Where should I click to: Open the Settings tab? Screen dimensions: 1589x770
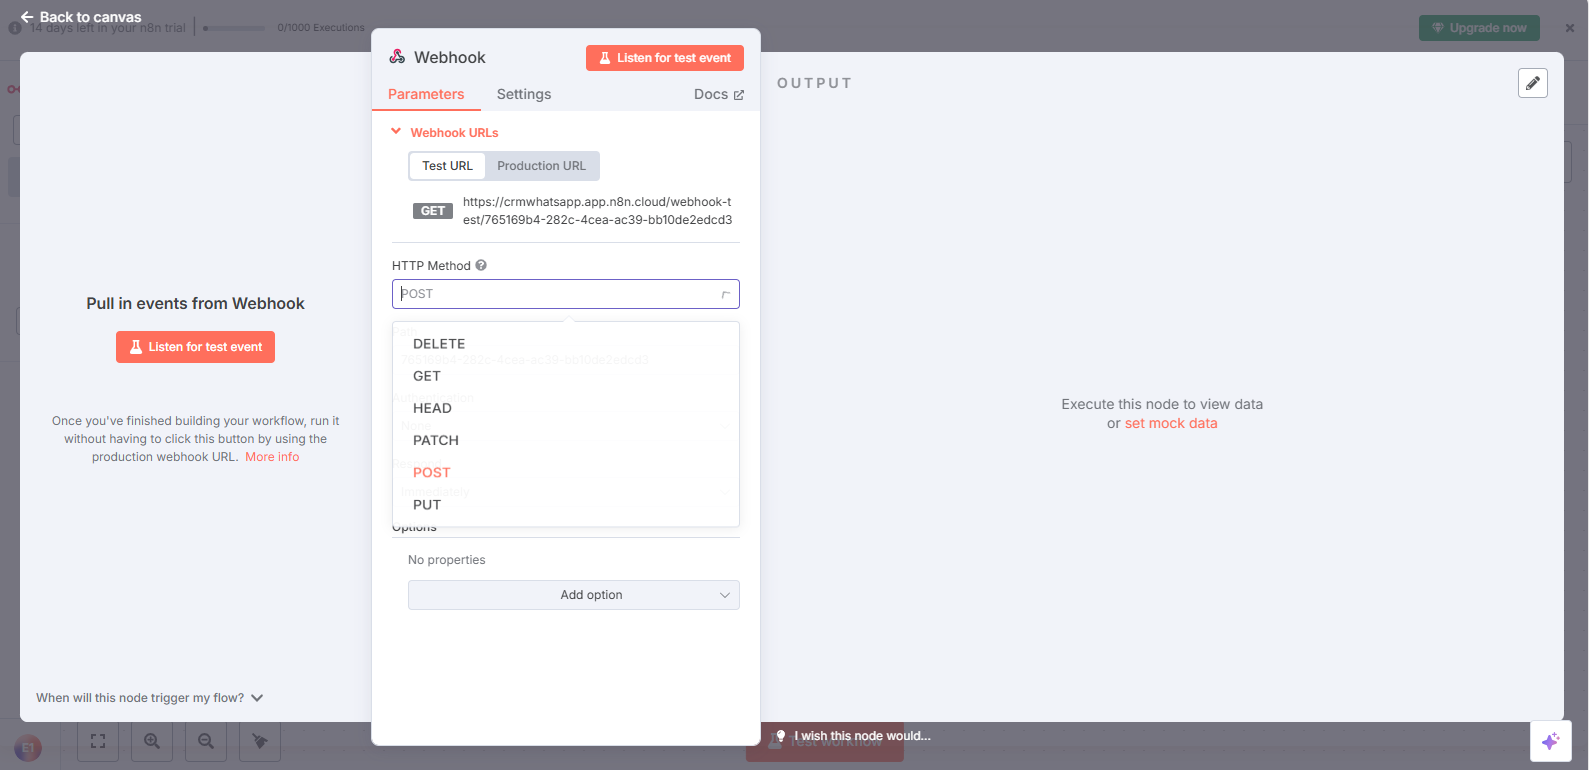point(524,94)
